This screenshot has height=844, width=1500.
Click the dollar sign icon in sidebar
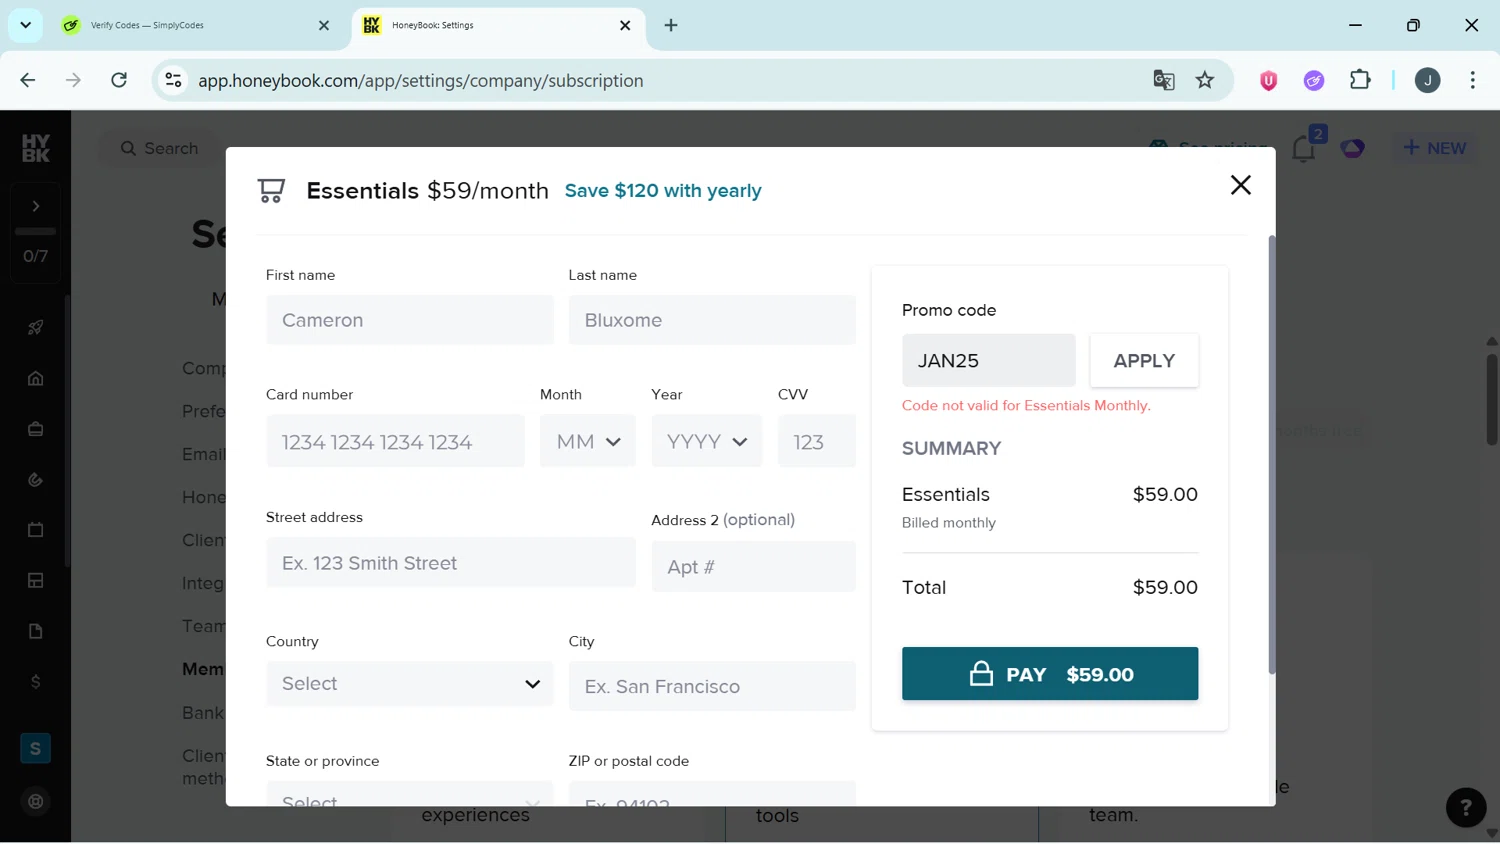click(36, 682)
